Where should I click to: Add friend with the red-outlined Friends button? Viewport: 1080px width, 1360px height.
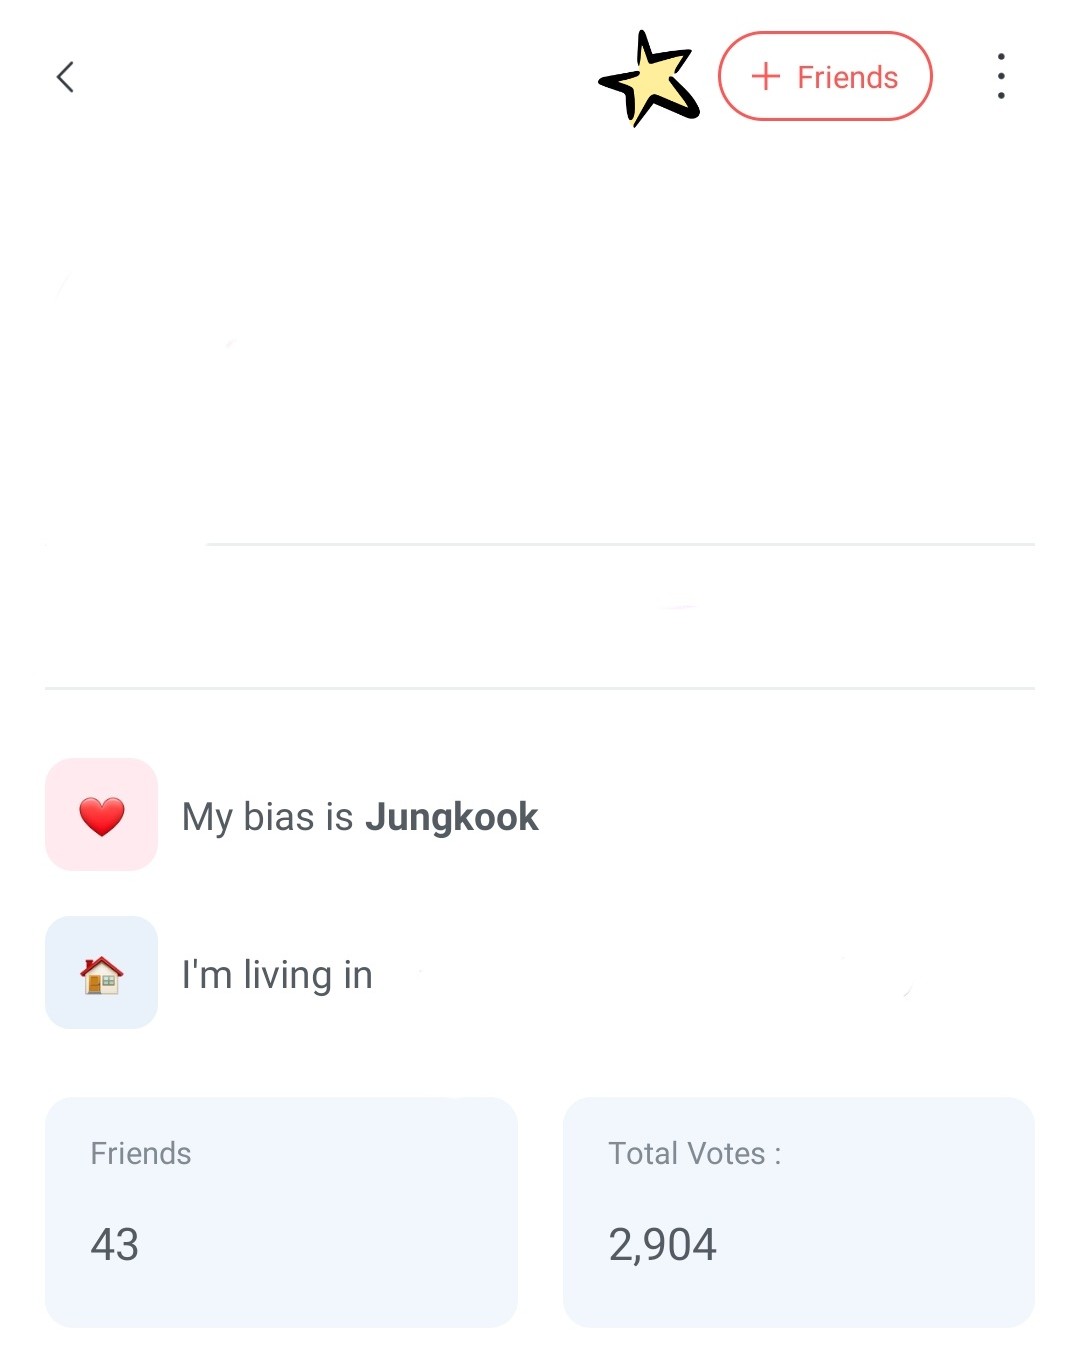click(x=825, y=77)
